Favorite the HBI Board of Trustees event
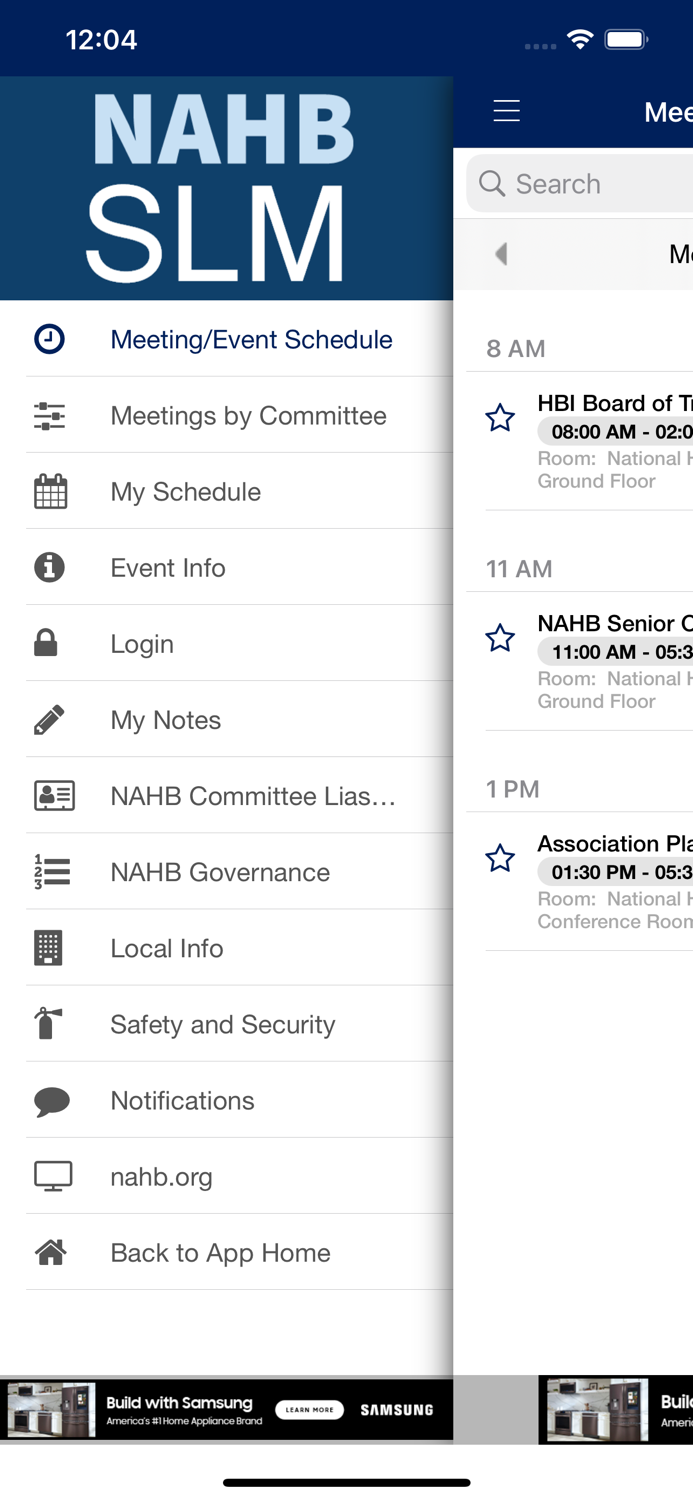Viewport: 693px width, 1500px height. tap(500, 418)
